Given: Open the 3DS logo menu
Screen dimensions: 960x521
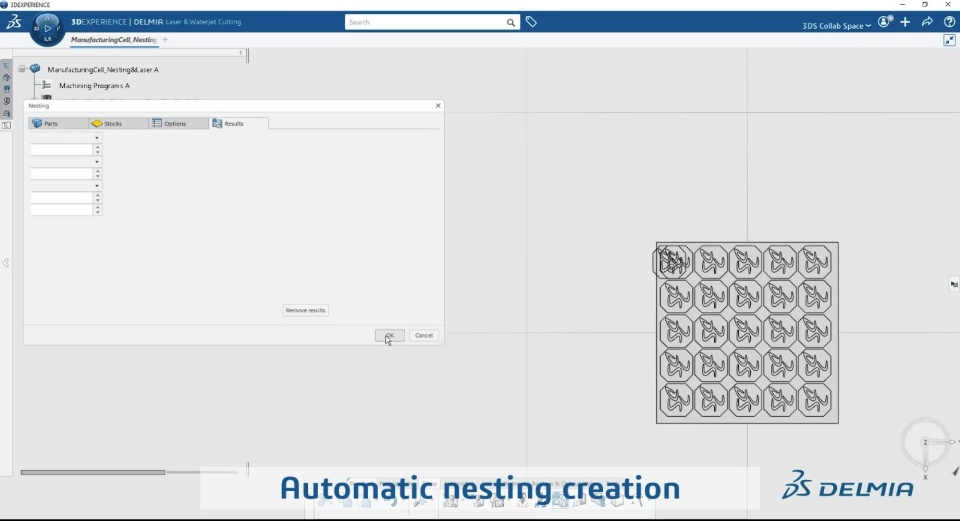Looking at the screenshot, I should coord(13,22).
